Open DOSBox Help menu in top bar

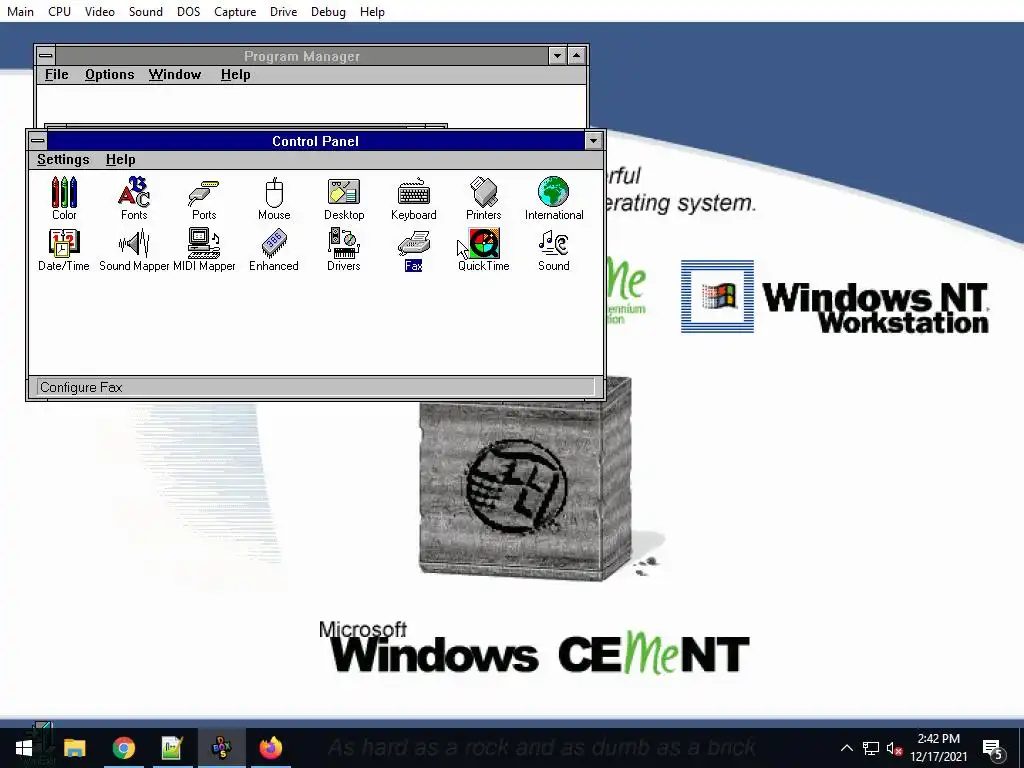(x=372, y=12)
